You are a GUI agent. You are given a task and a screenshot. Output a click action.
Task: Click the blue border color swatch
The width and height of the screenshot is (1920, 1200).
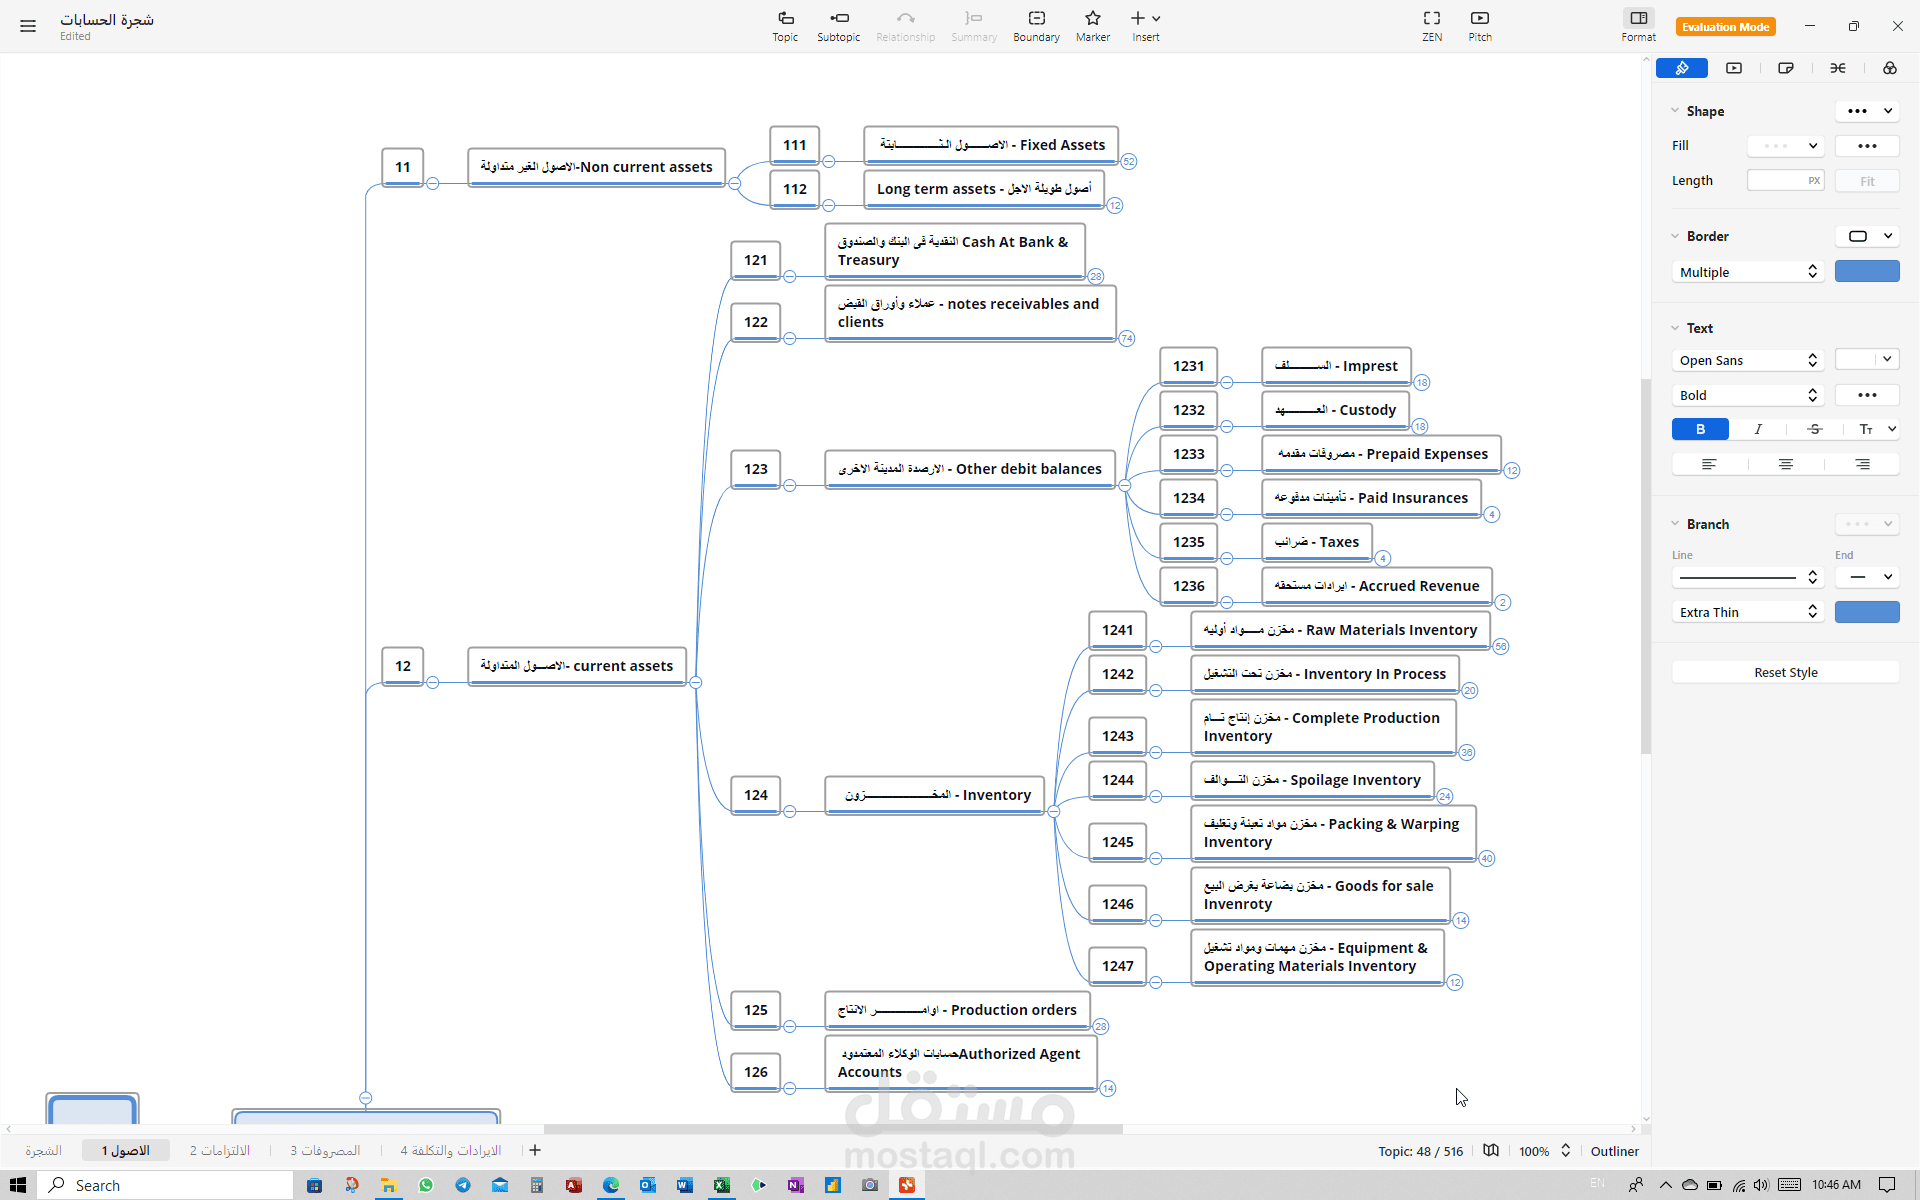1866,272
